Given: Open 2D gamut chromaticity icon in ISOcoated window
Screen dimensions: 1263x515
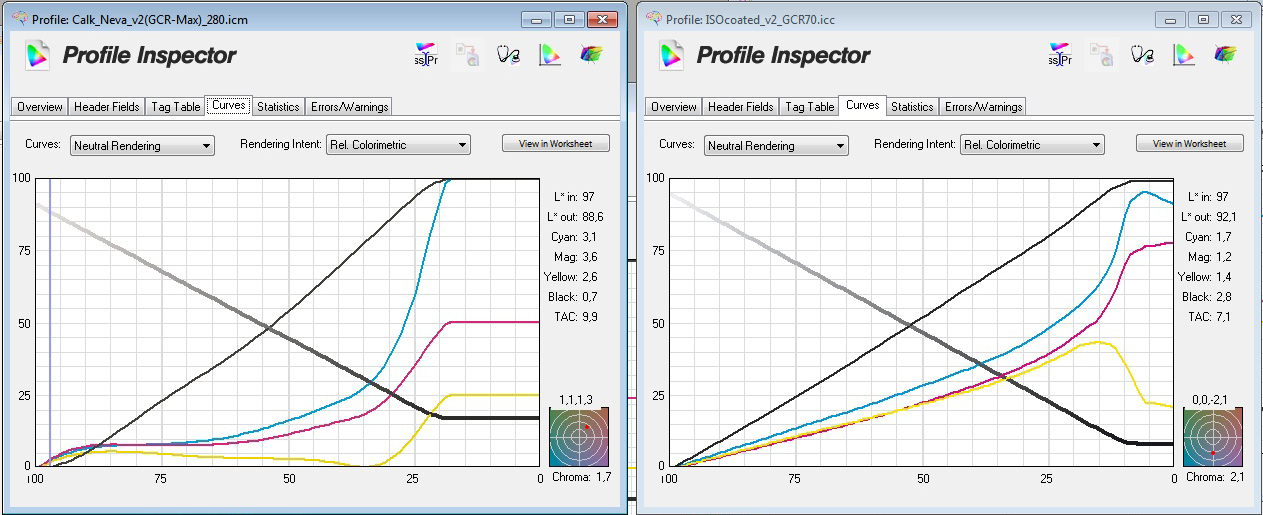Looking at the screenshot, I should (x=1184, y=55).
